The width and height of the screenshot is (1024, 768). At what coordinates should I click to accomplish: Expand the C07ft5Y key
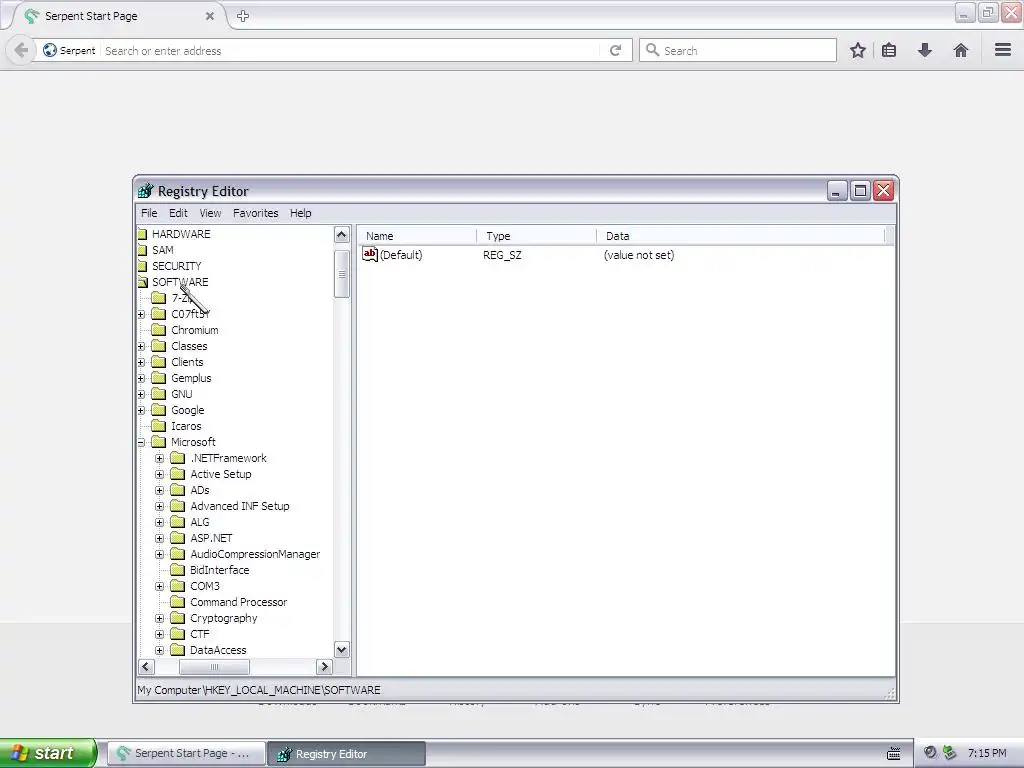click(x=141, y=314)
